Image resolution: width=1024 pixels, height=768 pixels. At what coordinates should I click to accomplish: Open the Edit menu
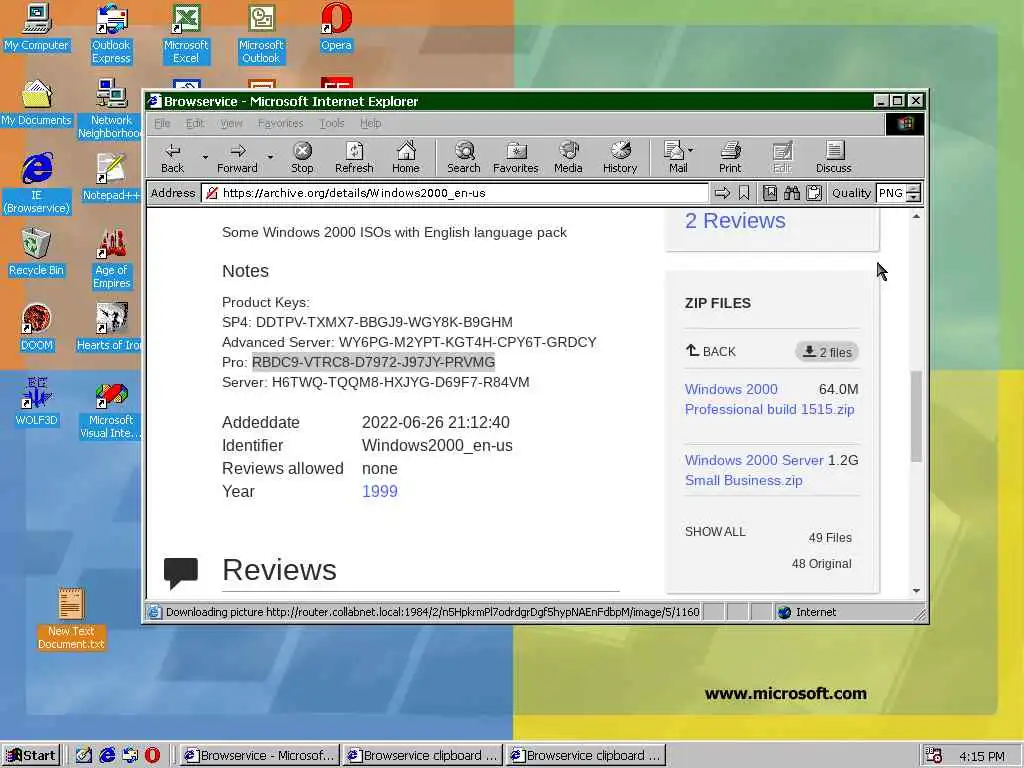195,123
